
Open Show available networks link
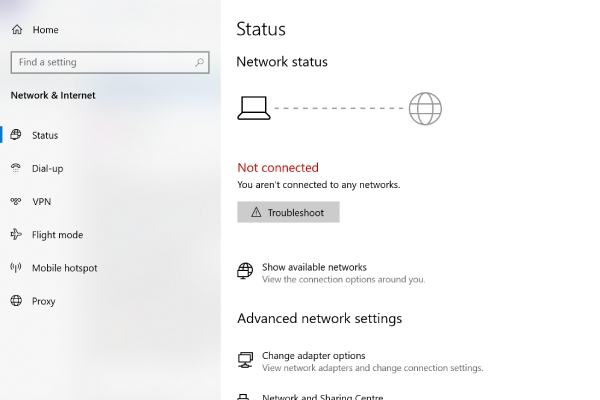click(314, 267)
